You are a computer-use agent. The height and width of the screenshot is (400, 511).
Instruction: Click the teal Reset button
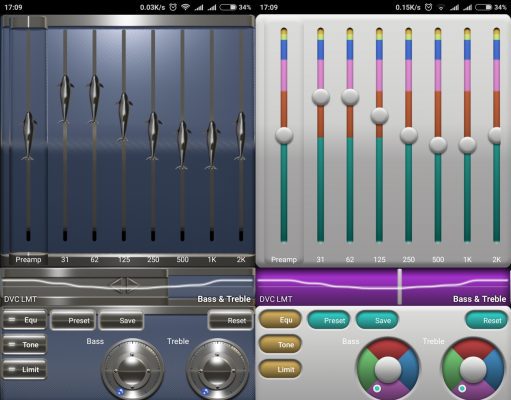point(486,320)
